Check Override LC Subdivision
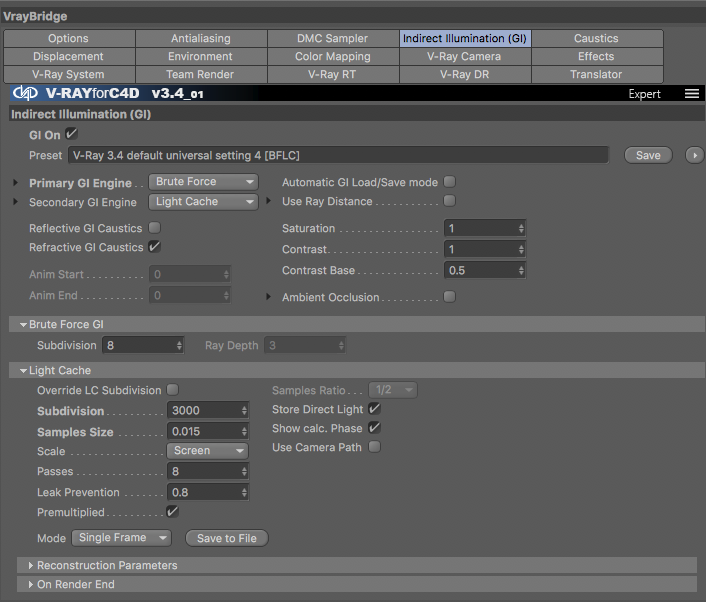 click(172, 389)
